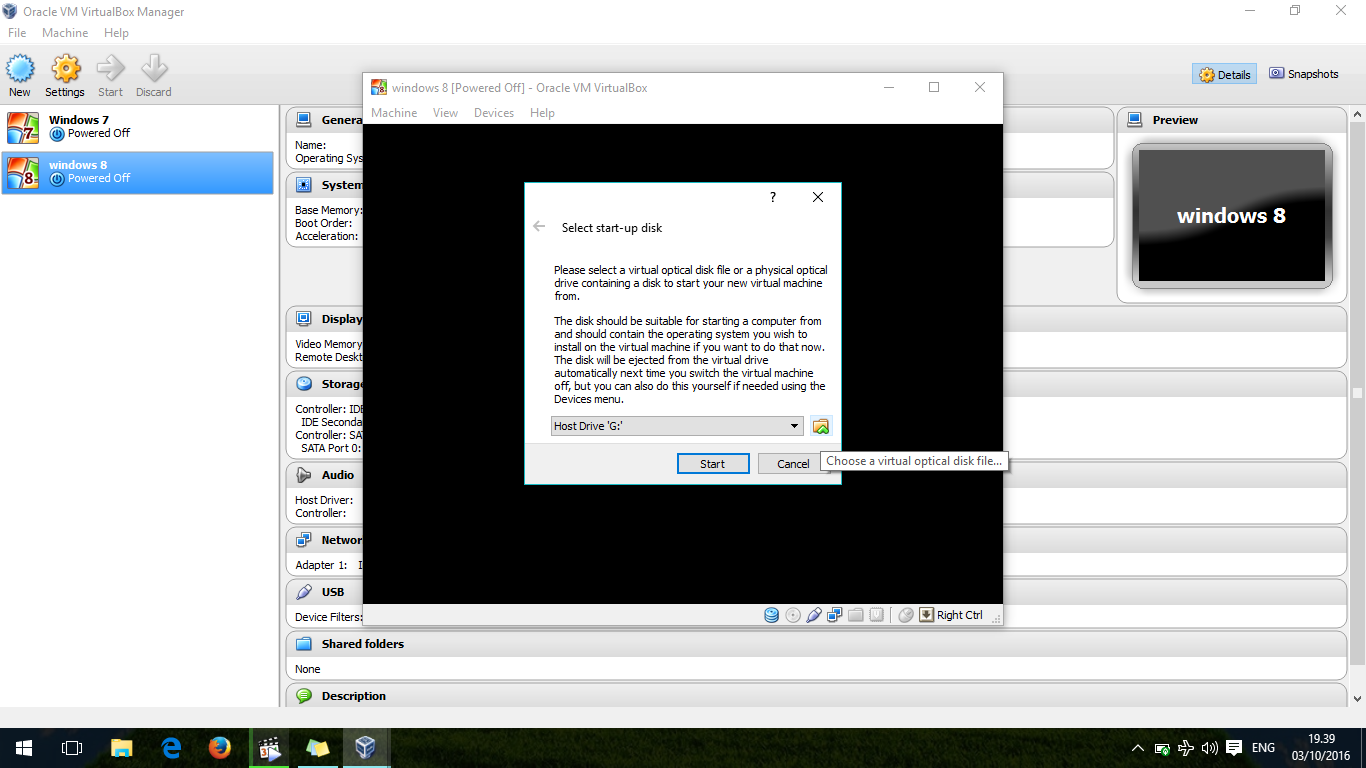1366x768 pixels.
Task: Click the Start arrow in Manager toolbar
Action: click(110, 76)
